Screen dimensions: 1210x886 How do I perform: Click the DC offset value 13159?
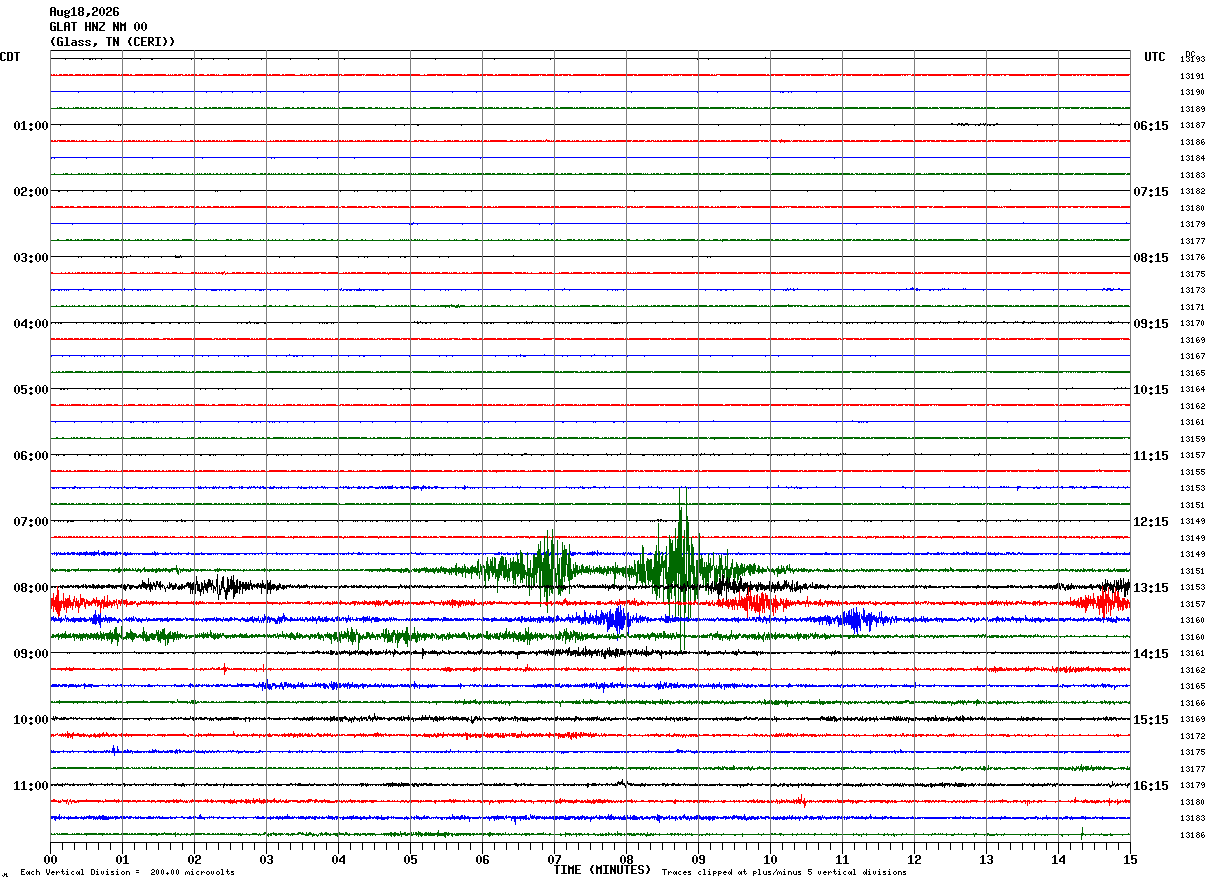pyautogui.click(x=1192, y=439)
